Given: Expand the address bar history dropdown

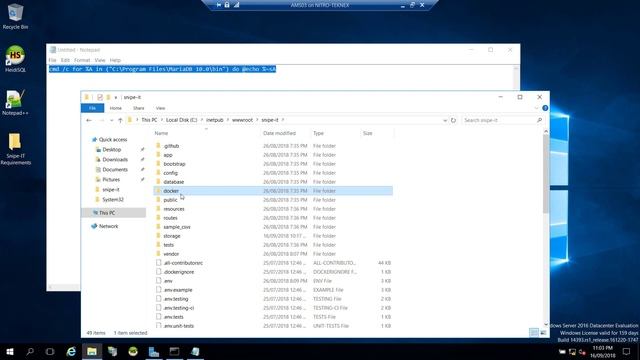Looking at the screenshot, I should 444,120.
